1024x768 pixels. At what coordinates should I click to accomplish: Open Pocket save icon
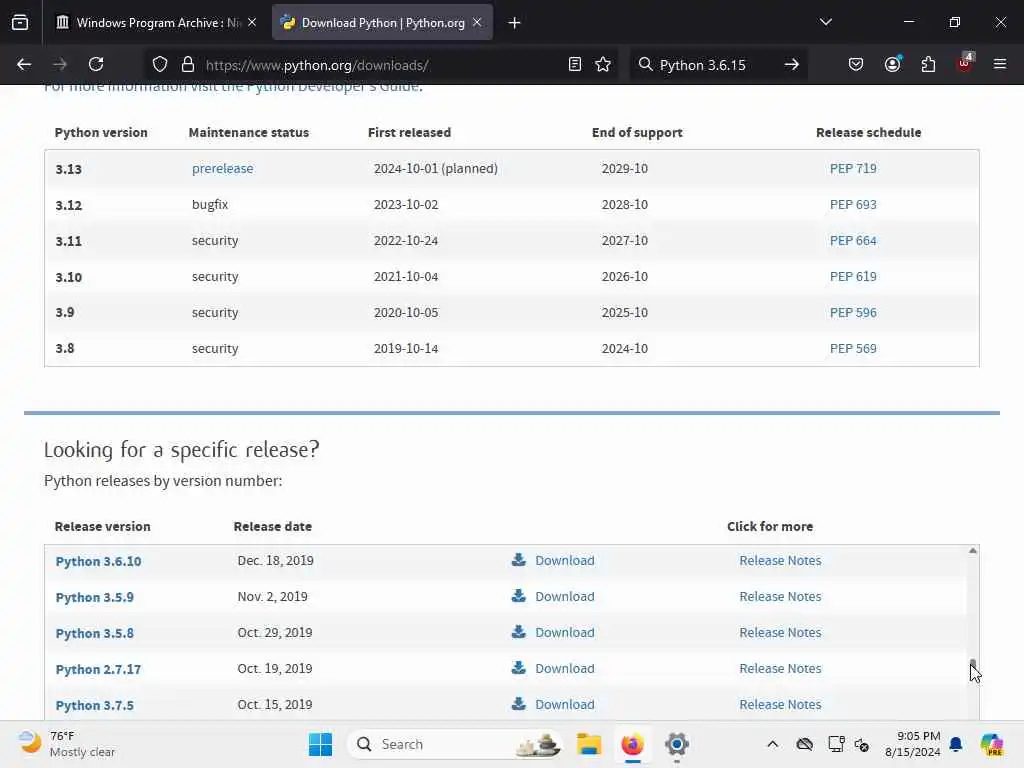[x=856, y=65]
